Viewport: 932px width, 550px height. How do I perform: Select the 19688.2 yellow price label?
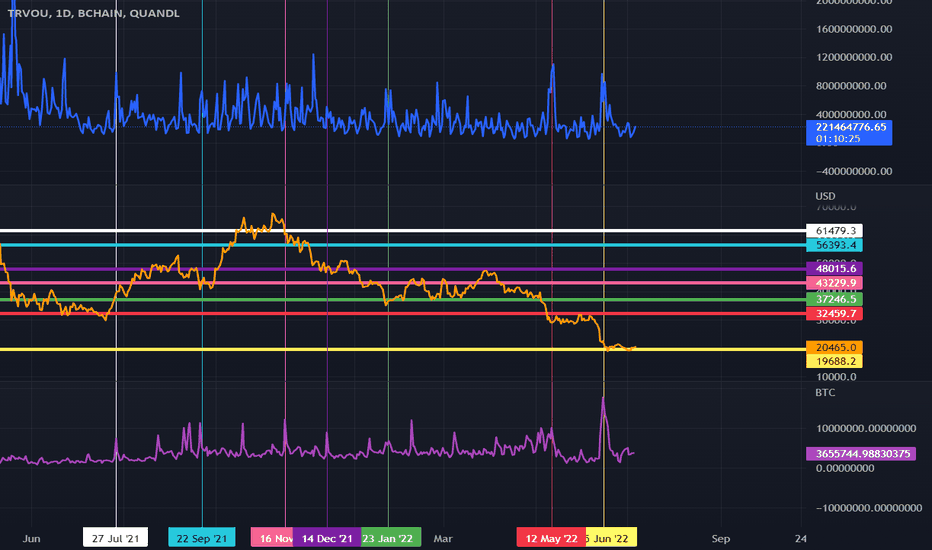click(x=835, y=361)
